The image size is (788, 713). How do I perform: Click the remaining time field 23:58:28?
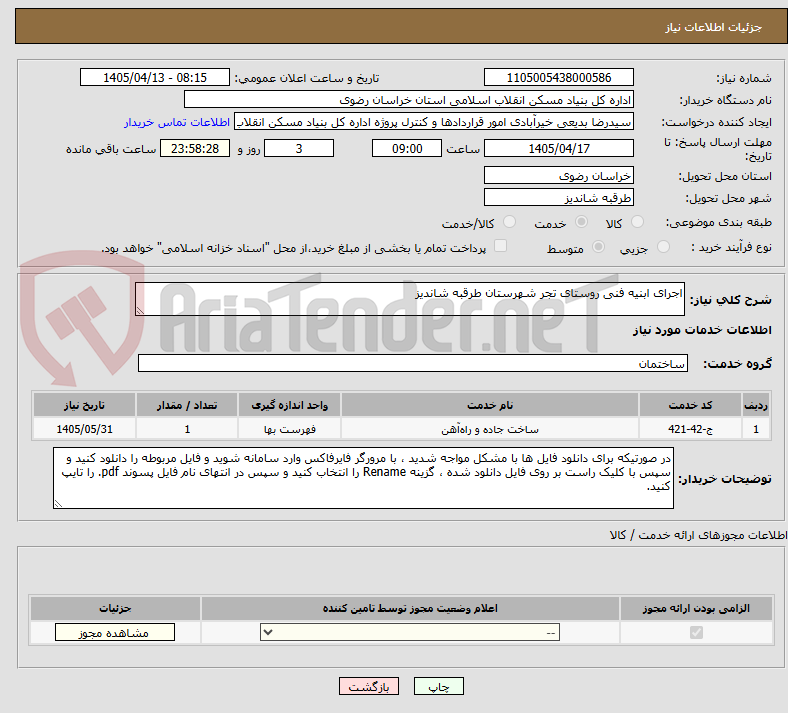click(195, 148)
